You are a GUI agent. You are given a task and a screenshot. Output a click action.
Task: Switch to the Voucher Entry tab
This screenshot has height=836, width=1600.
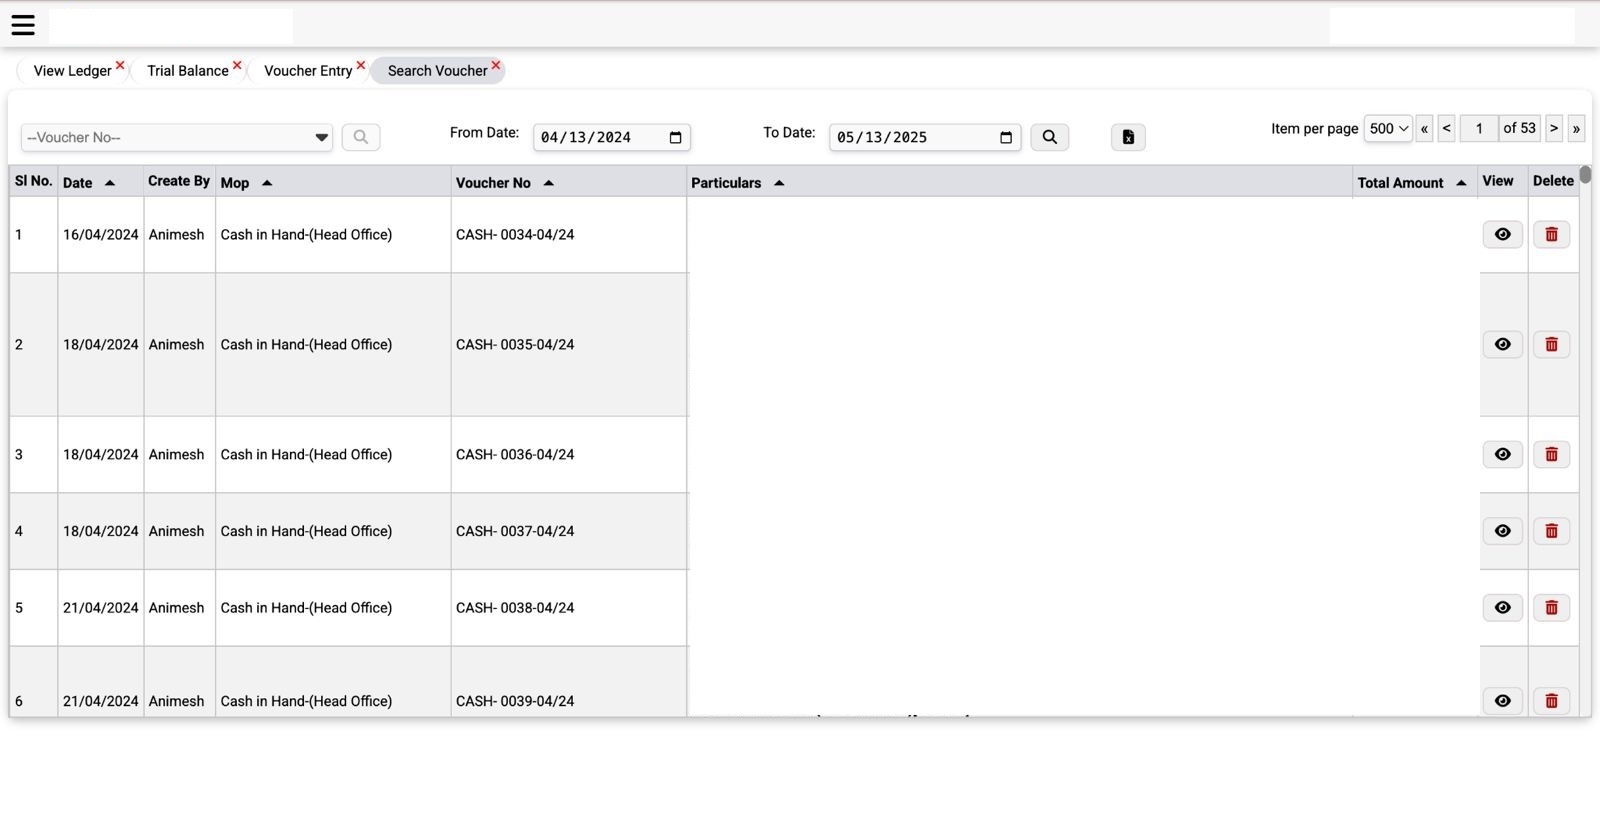(307, 71)
